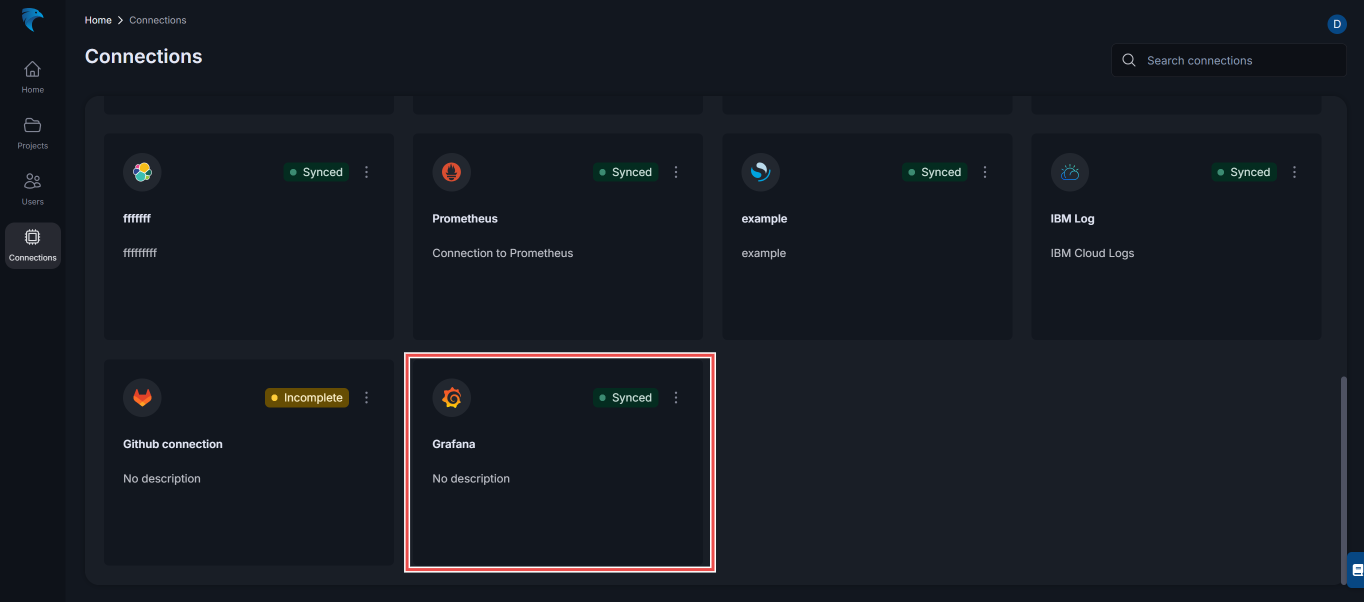Open the Prometheus connection icon
This screenshot has height=602, width=1364.
pos(451,172)
